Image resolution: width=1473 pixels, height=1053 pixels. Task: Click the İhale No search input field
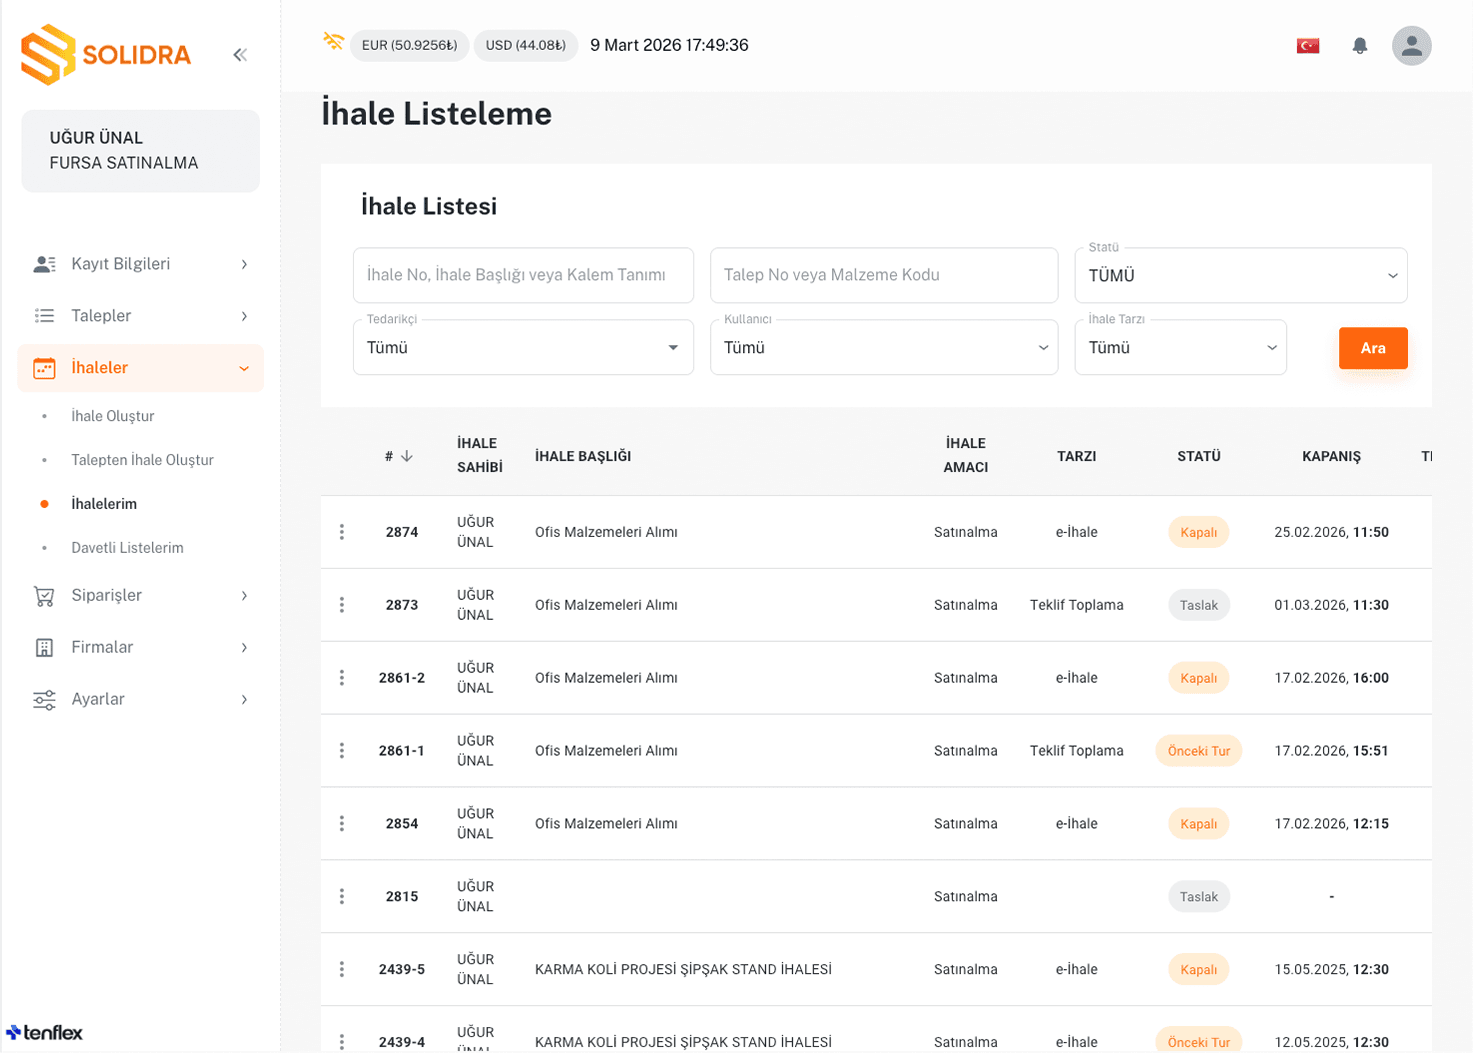click(522, 276)
